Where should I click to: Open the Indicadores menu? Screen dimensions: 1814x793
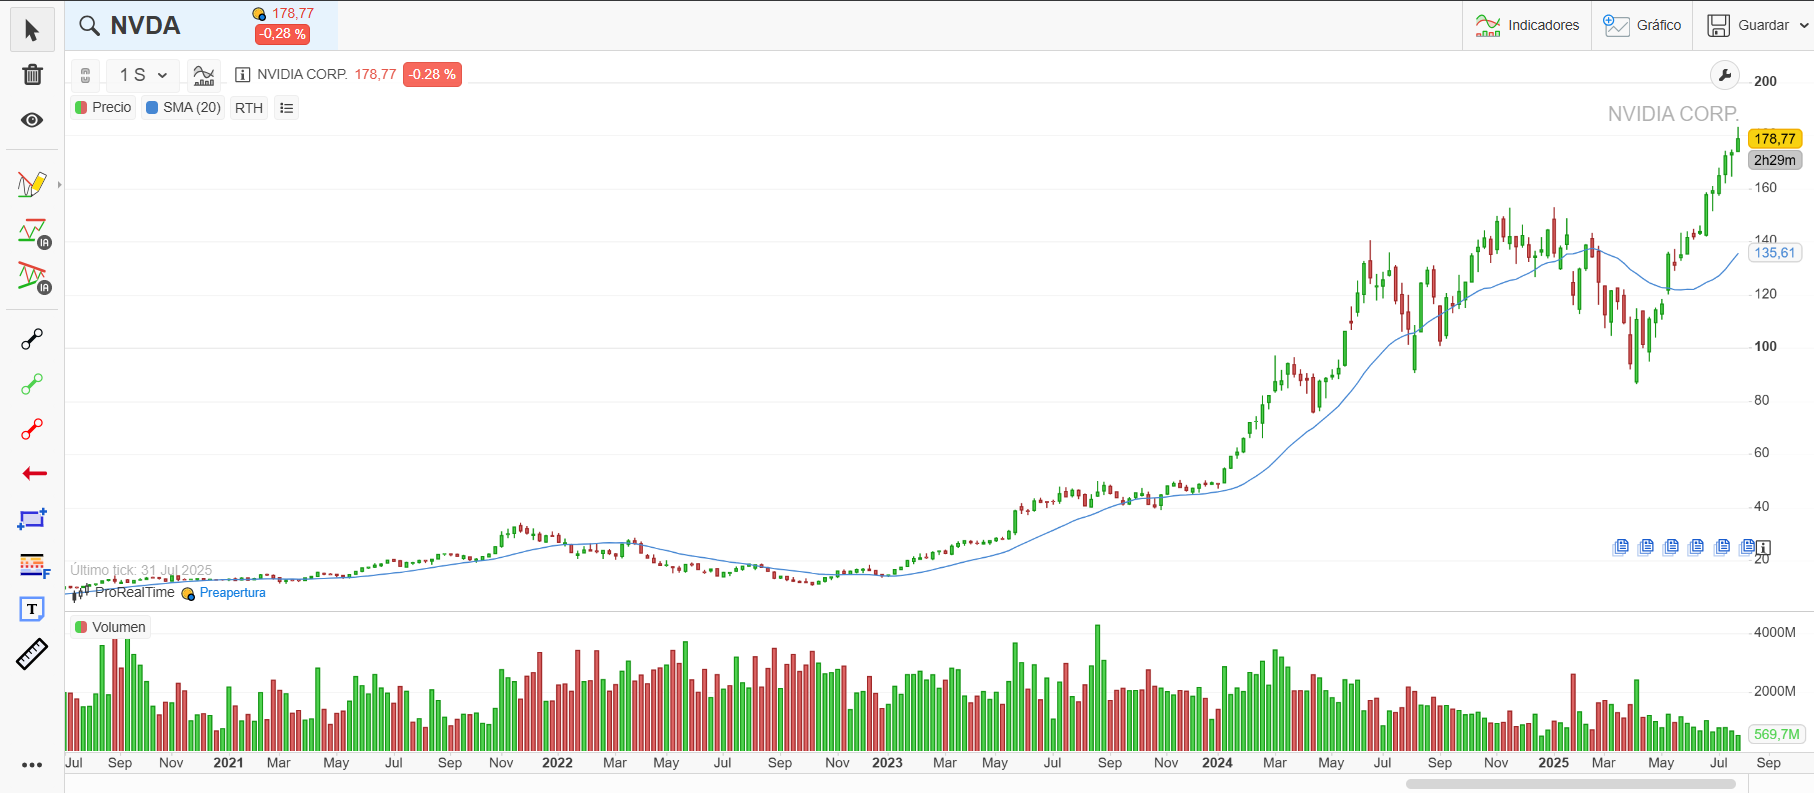coord(1527,25)
